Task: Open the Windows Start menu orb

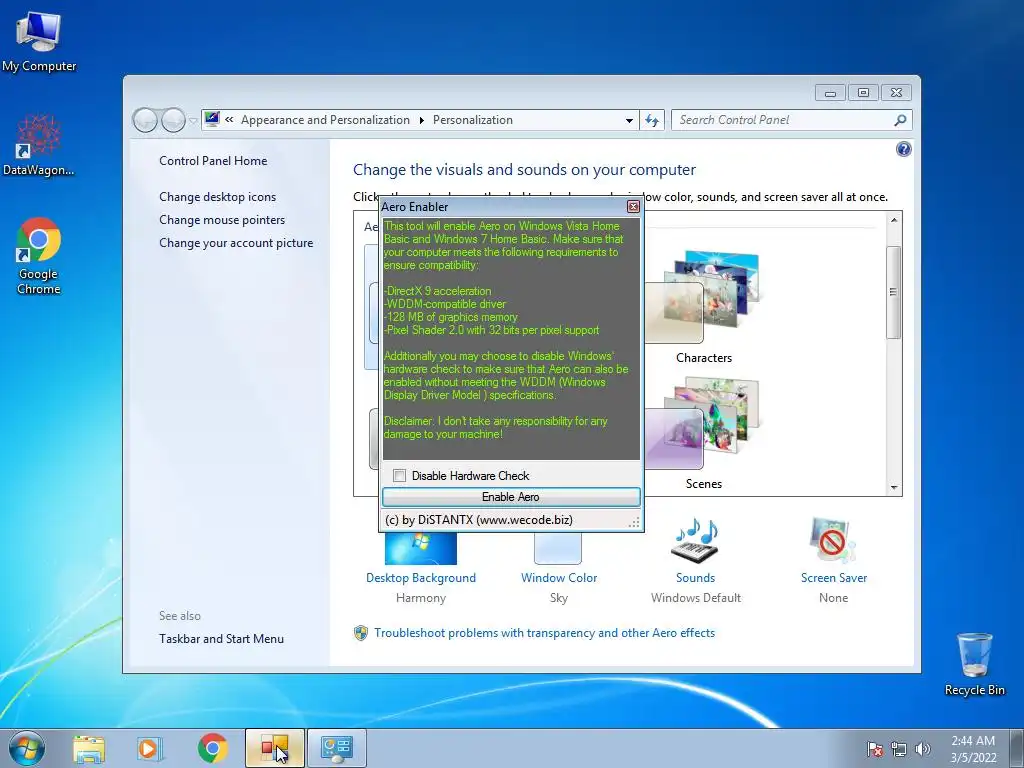Action: point(27,748)
